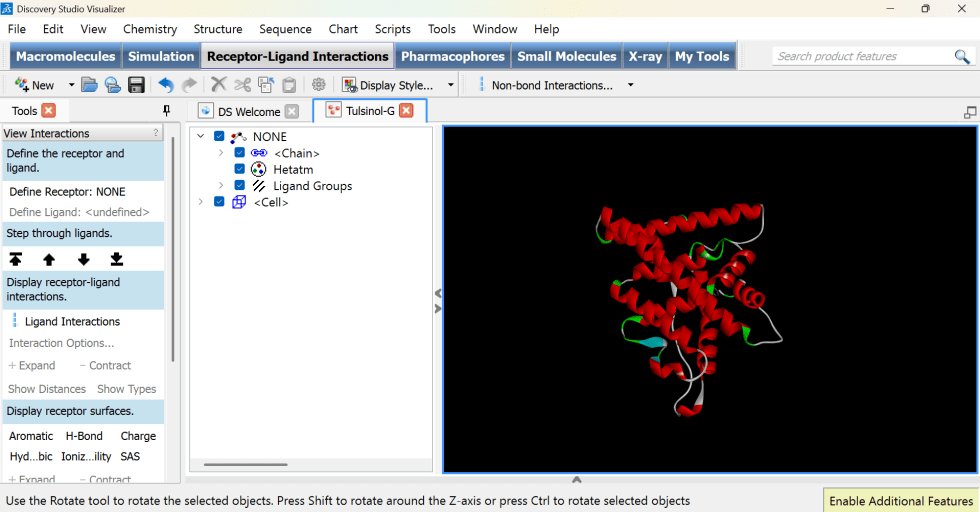This screenshot has height=512, width=980.
Task: Toggle the Ligand Groups checkbox
Action: tap(239, 185)
